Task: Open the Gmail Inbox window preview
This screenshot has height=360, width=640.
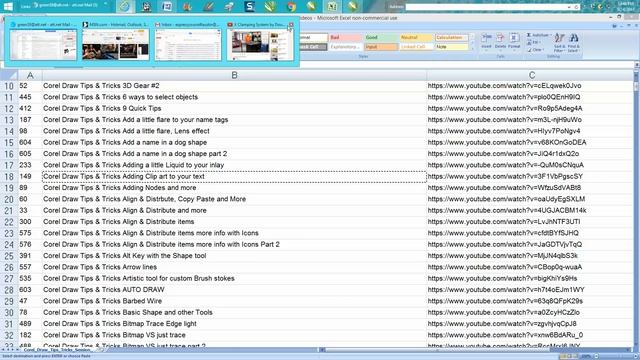Action: point(188,42)
